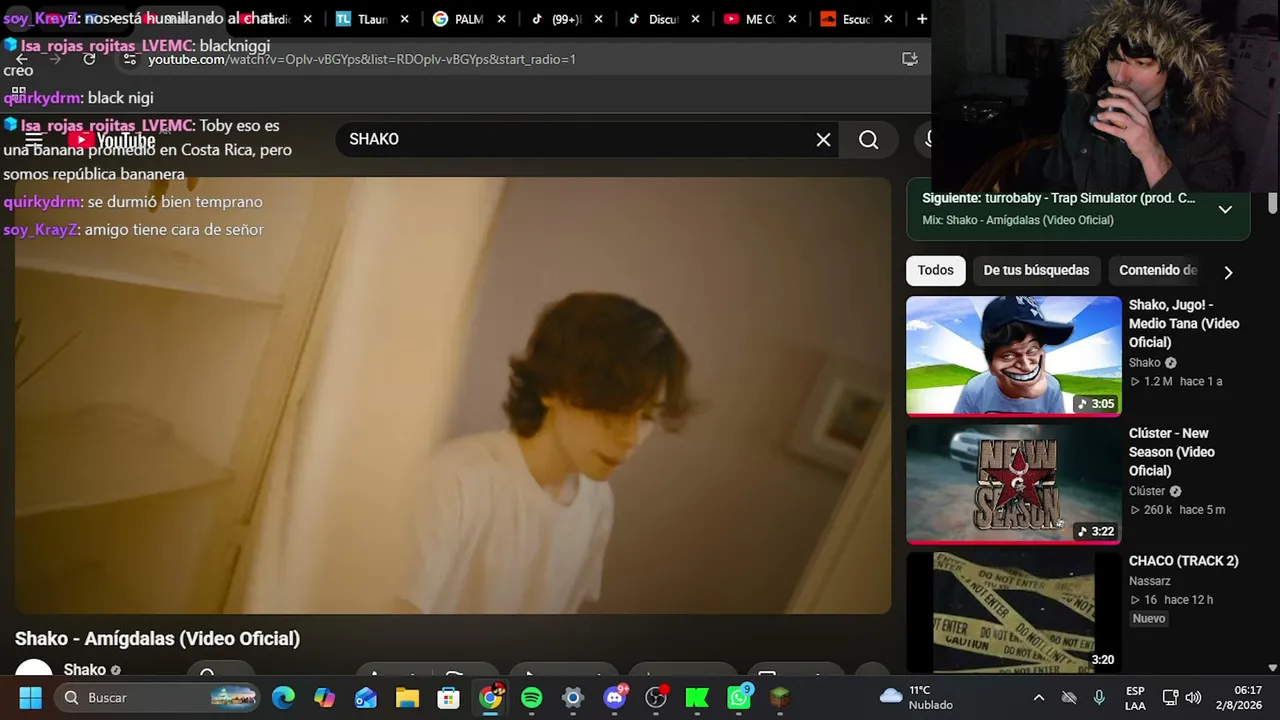
Task: Open WhatsApp from the taskbar
Action: [738, 697]
